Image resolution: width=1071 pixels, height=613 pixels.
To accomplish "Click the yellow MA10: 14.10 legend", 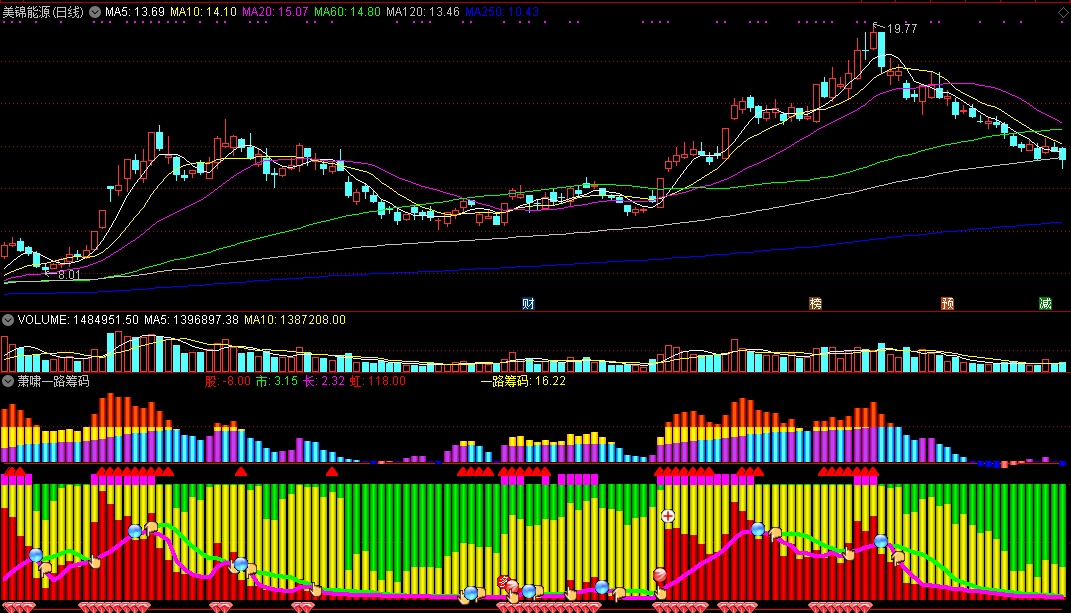I will point(204,12).
